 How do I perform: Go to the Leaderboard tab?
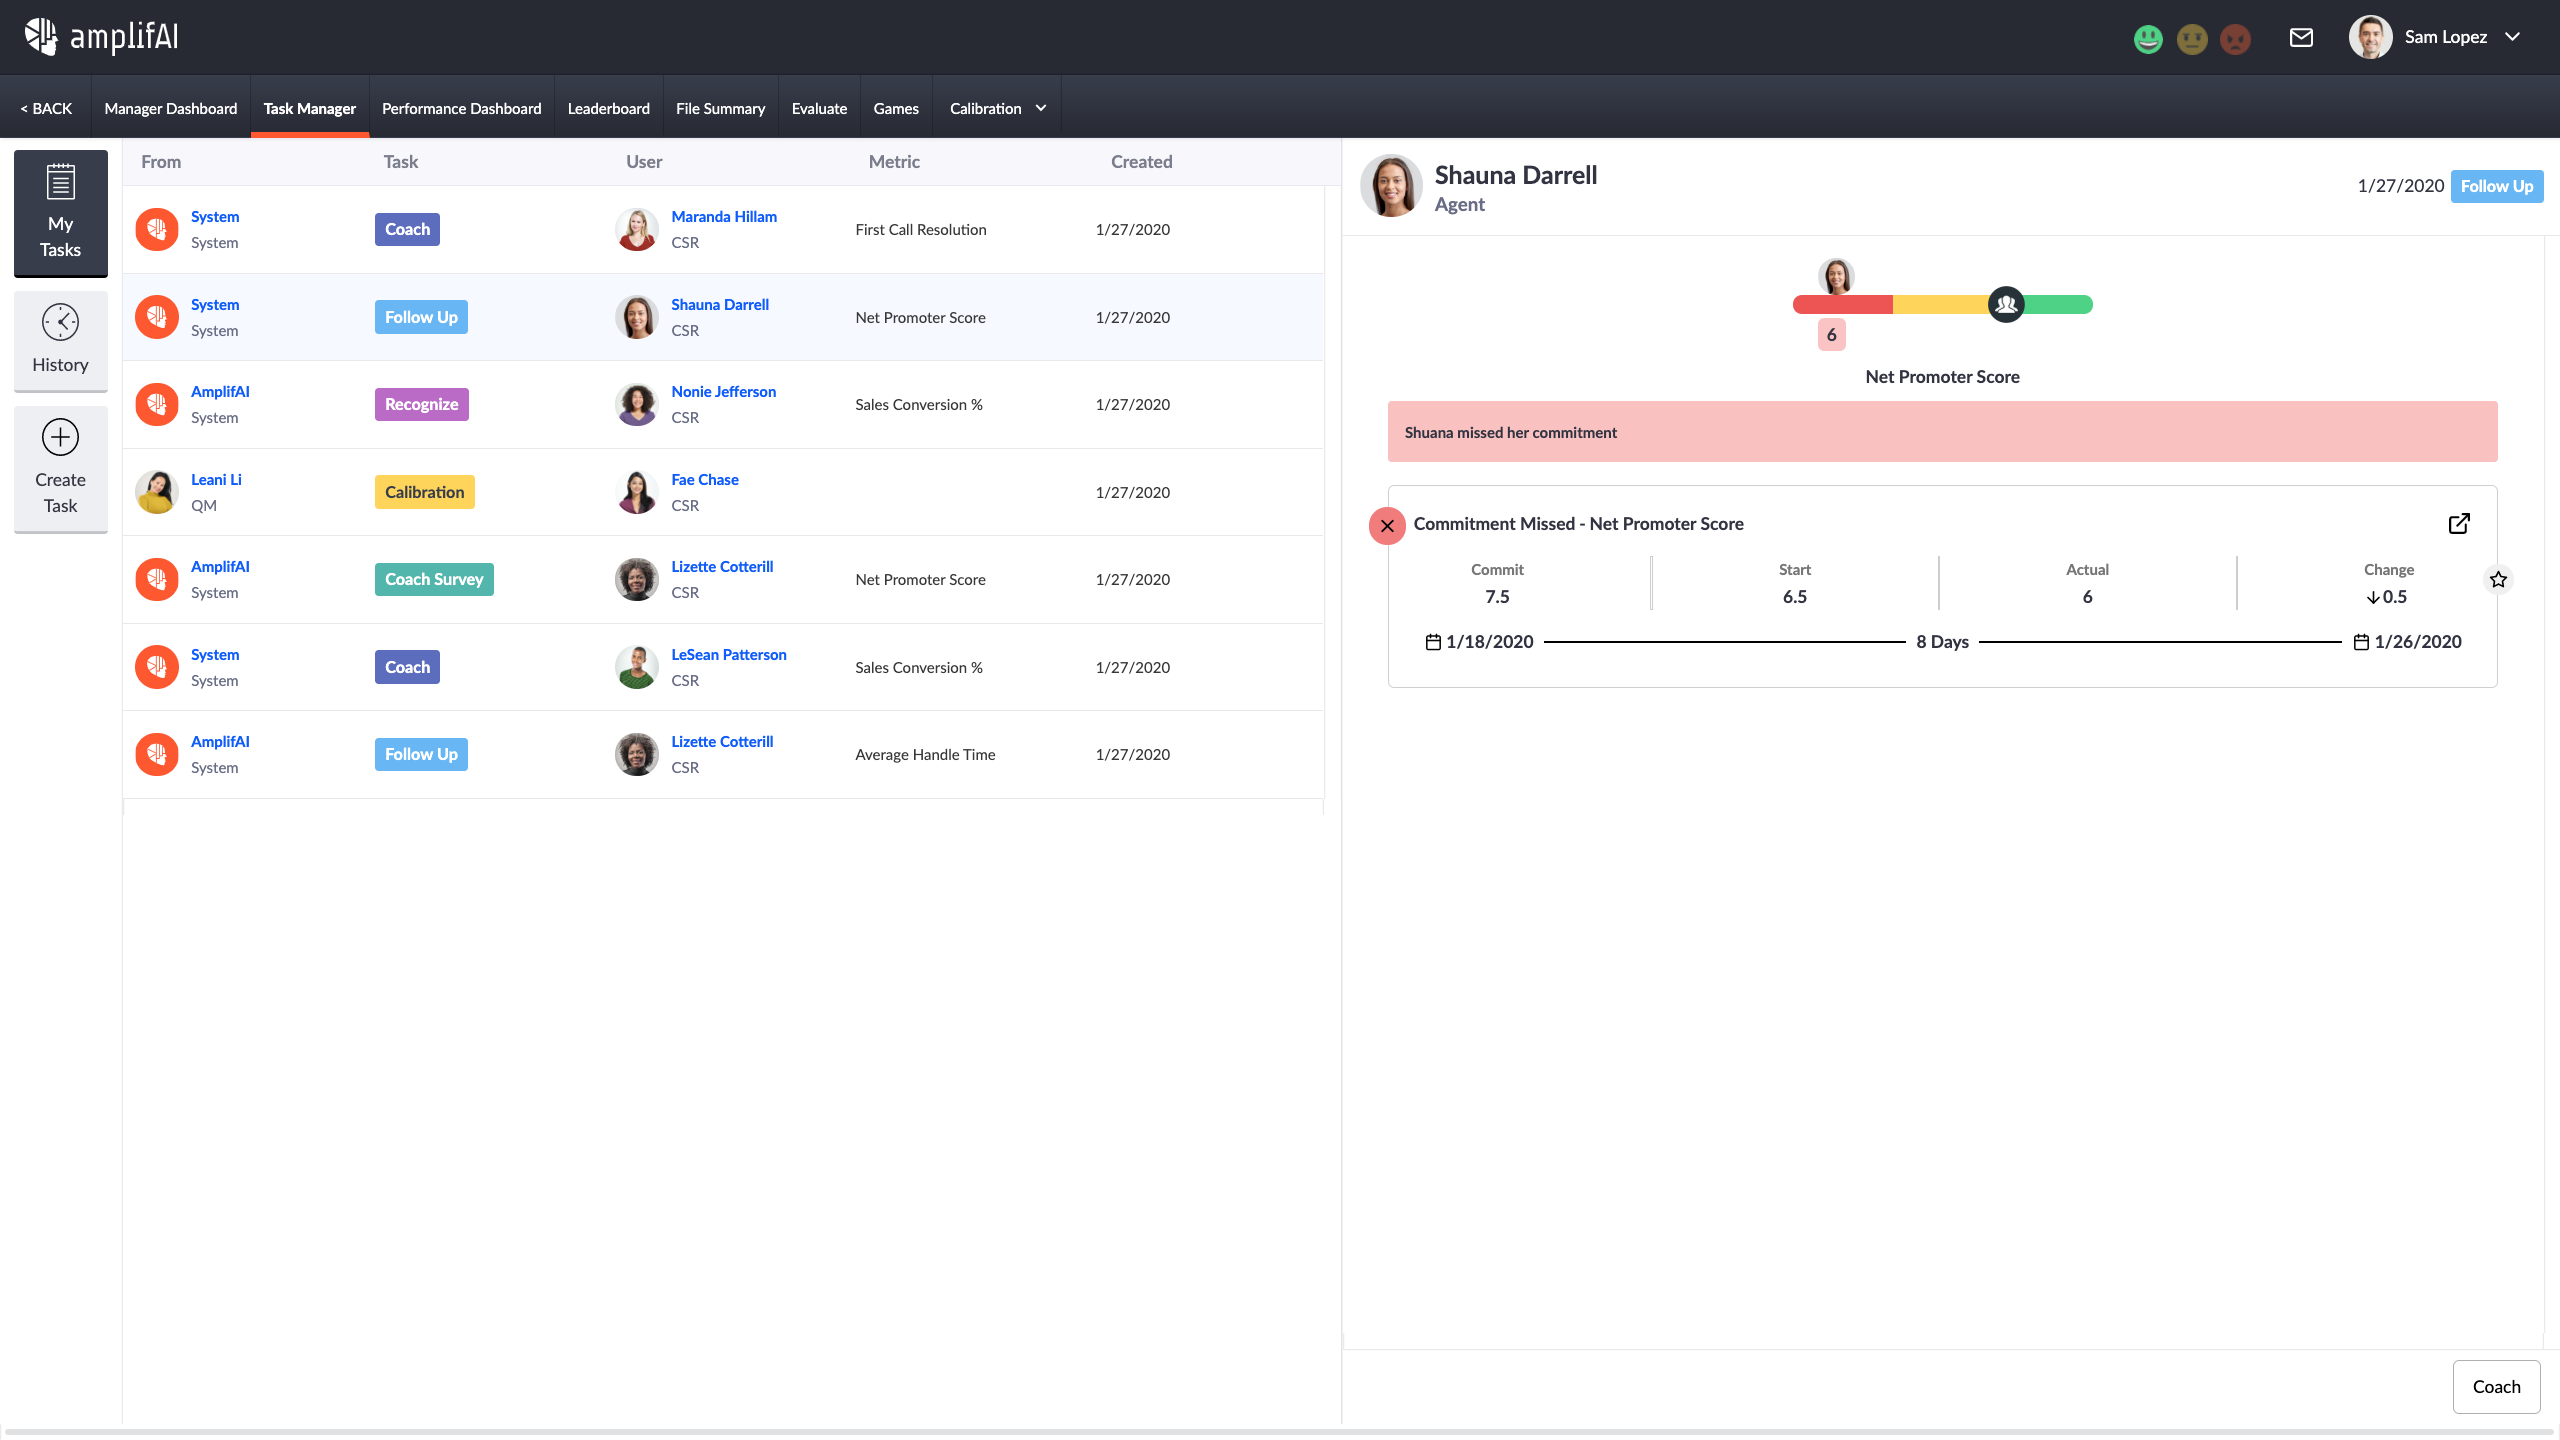608,108
